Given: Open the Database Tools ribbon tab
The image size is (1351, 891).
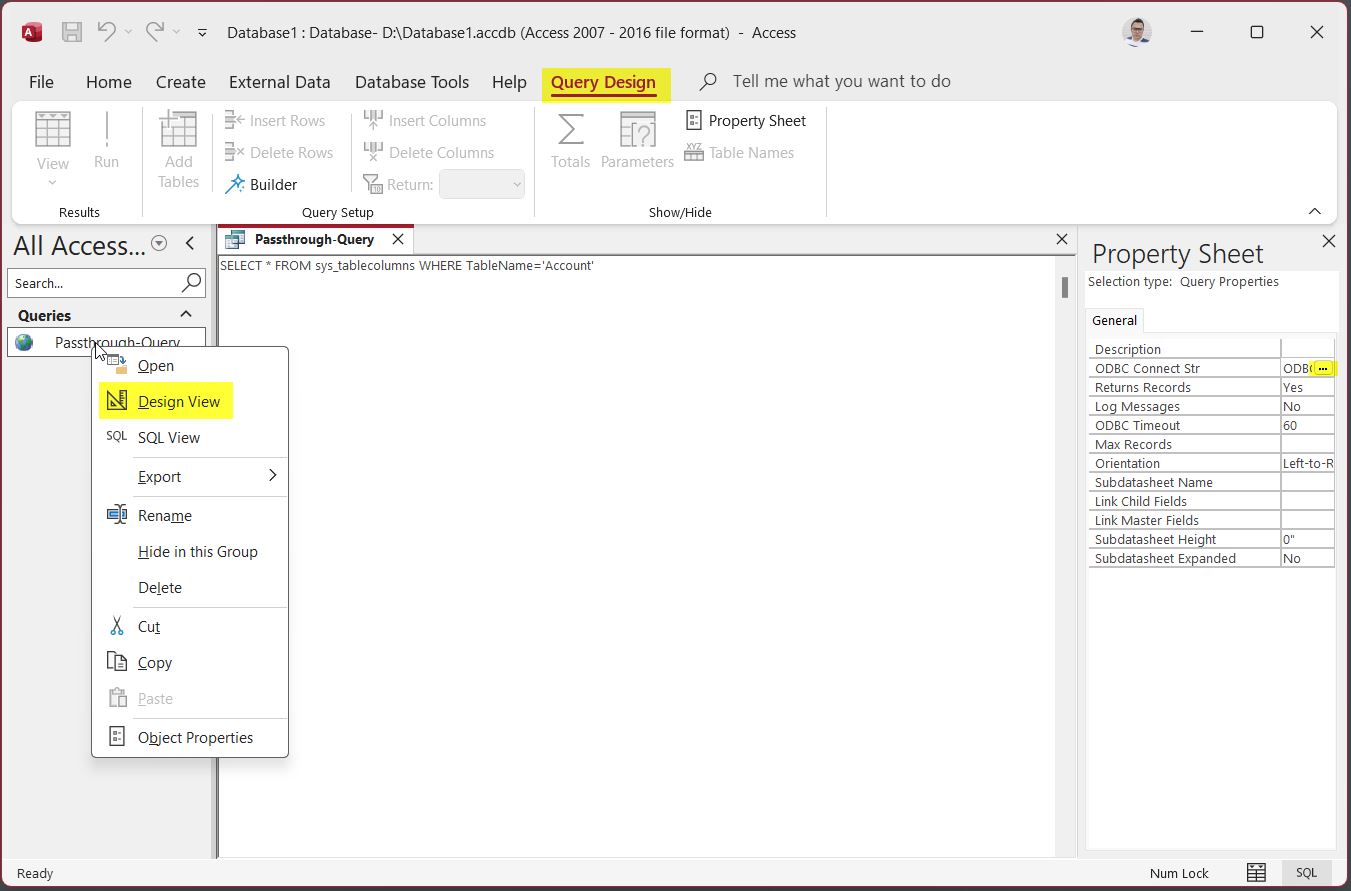Looking at the screenshot, I should click(x=411, y=82).
